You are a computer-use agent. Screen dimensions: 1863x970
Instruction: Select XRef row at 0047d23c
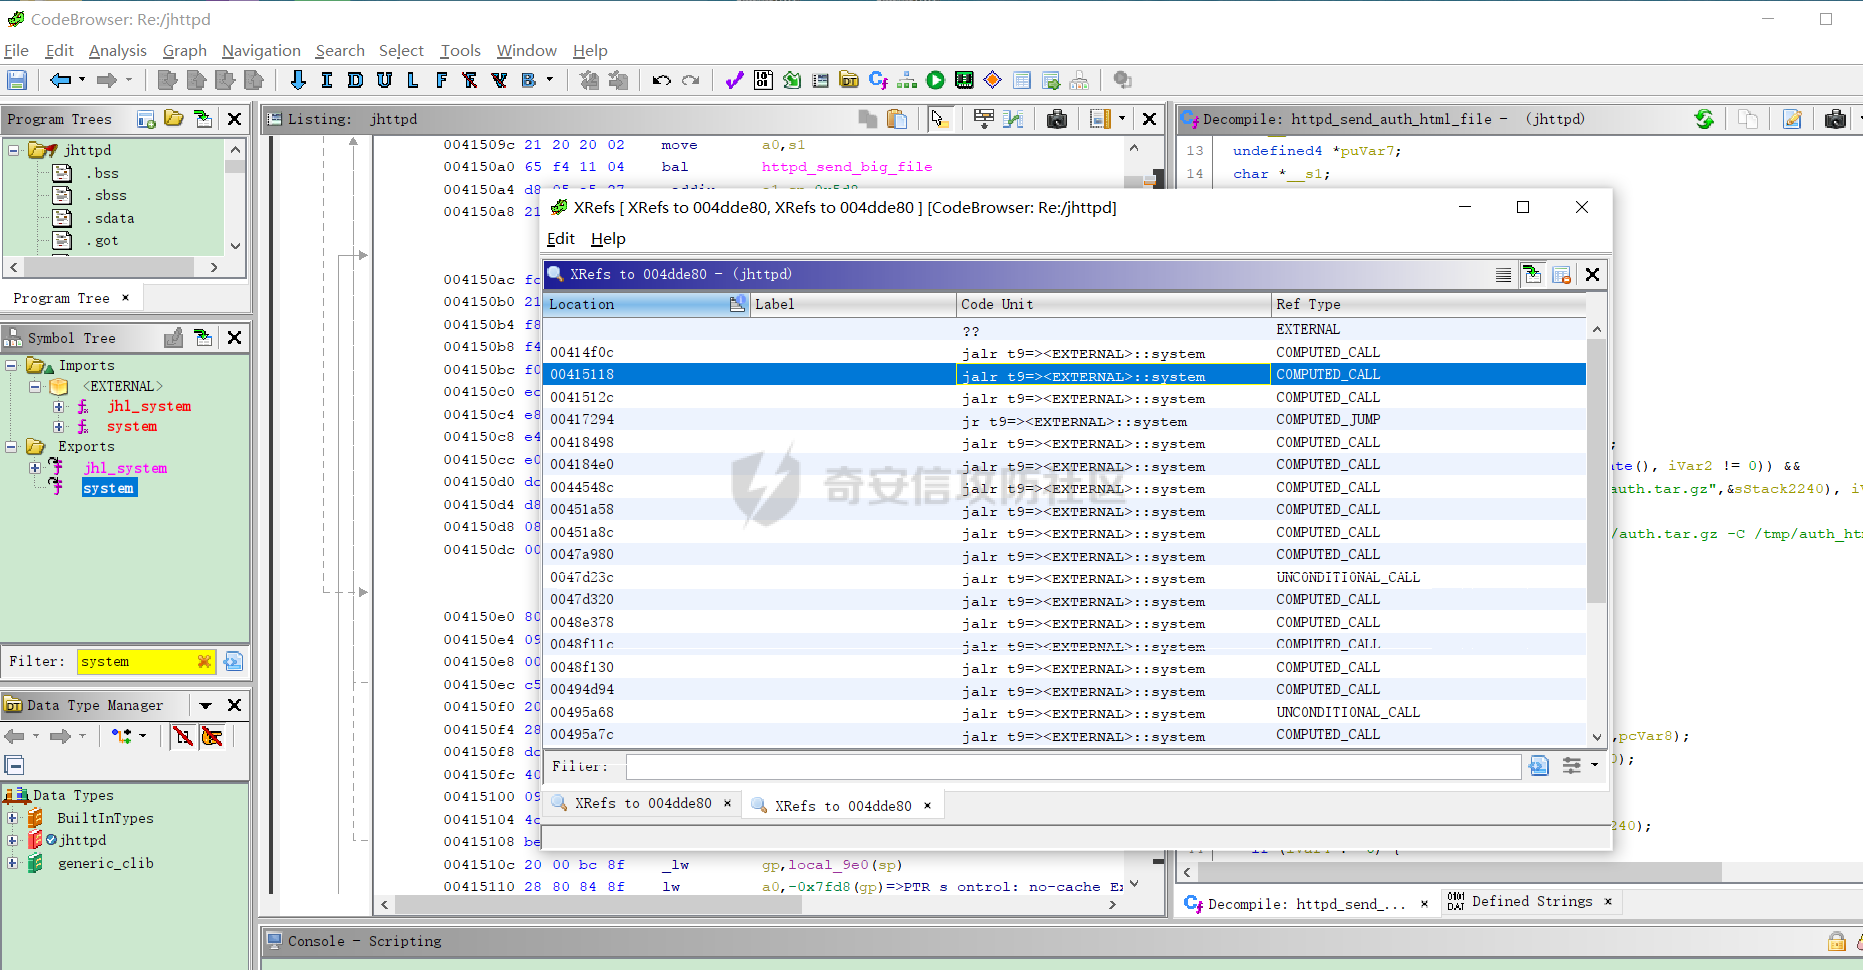(1065, 577)
